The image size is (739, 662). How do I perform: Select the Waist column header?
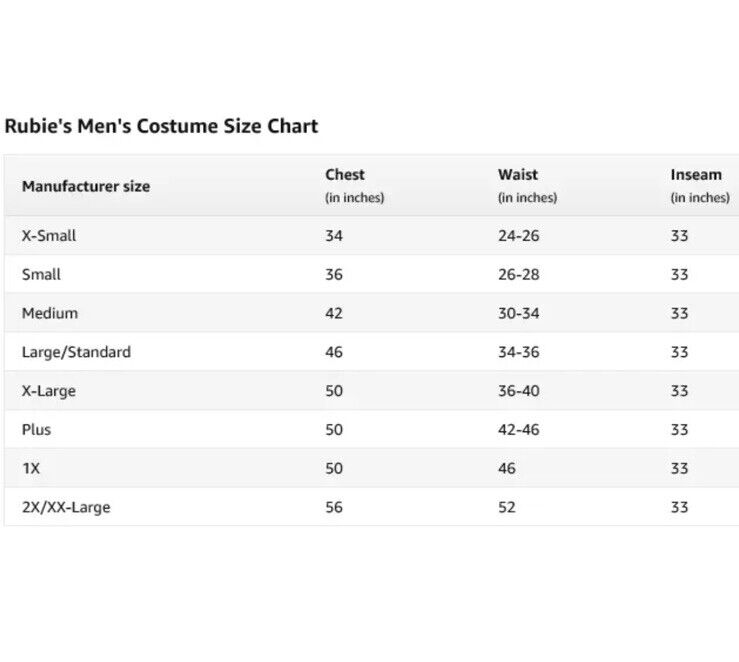[518, 175]
